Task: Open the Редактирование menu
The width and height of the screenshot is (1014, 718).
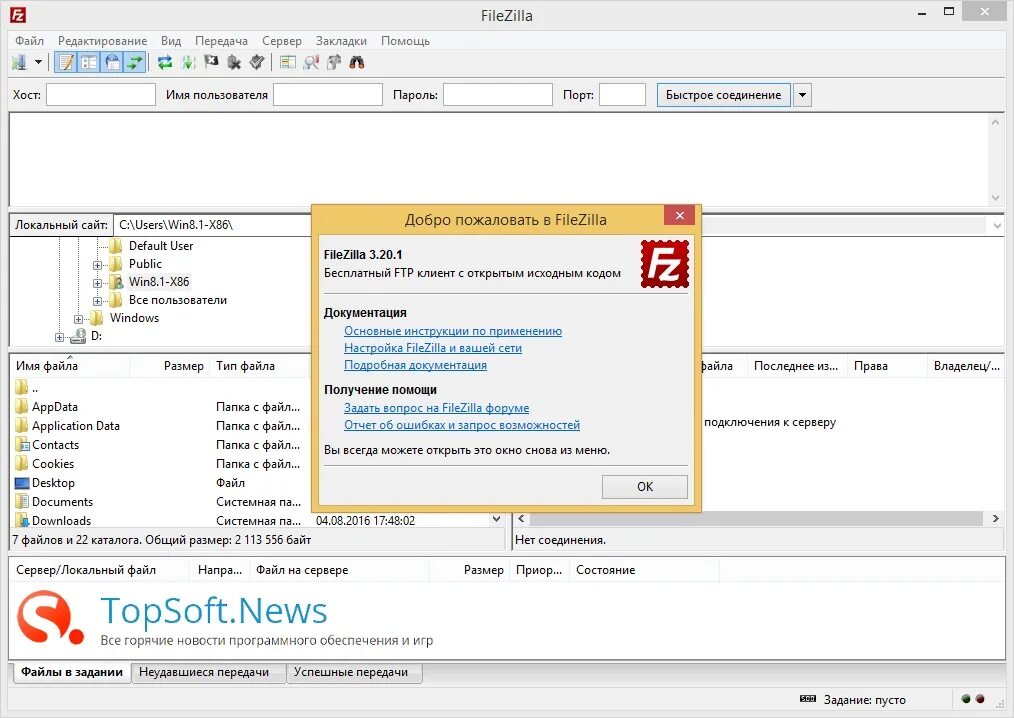Action: point(102,41)
